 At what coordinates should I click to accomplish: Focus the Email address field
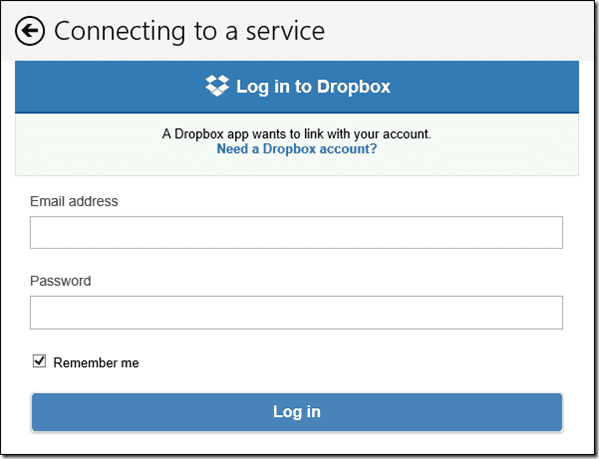(x=296, y=233)
